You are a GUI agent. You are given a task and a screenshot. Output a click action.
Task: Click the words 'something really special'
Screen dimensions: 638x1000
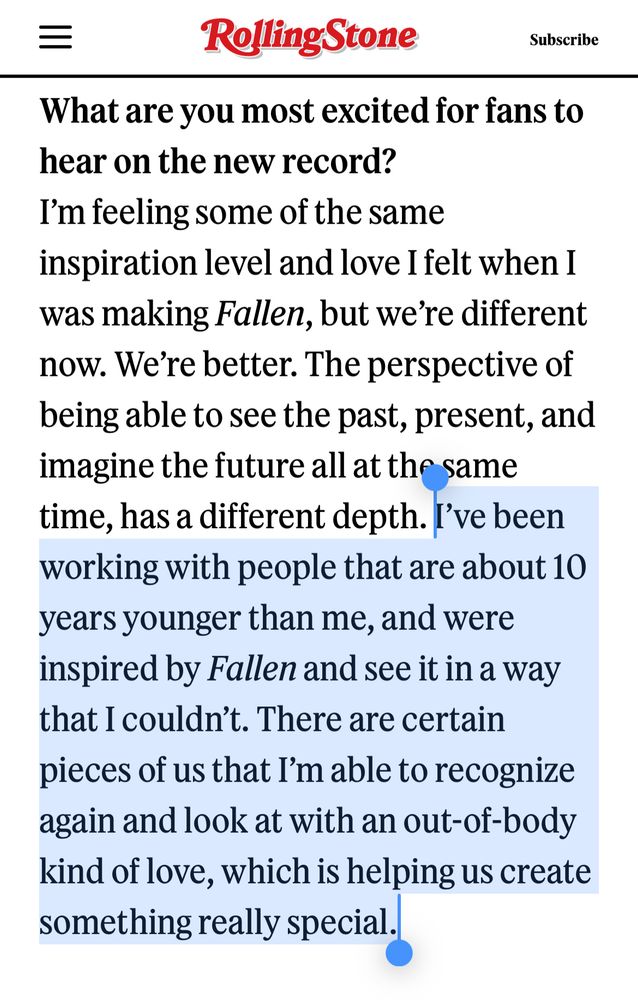[216, 922]
